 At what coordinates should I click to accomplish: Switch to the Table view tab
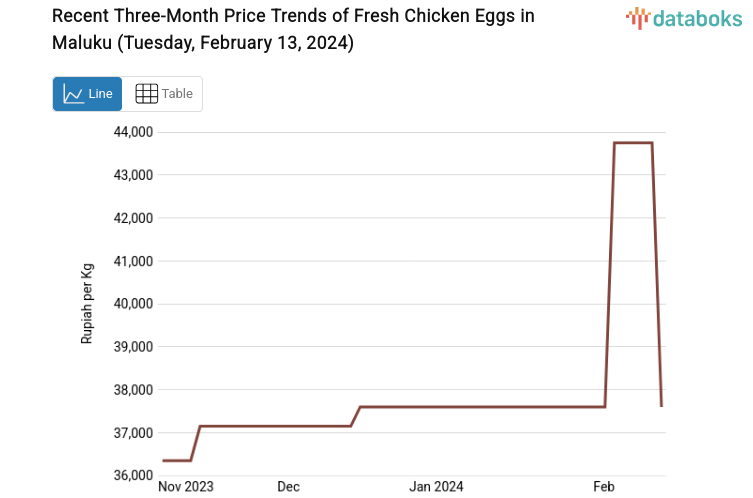pyautogui.click(x=163, y=94)
